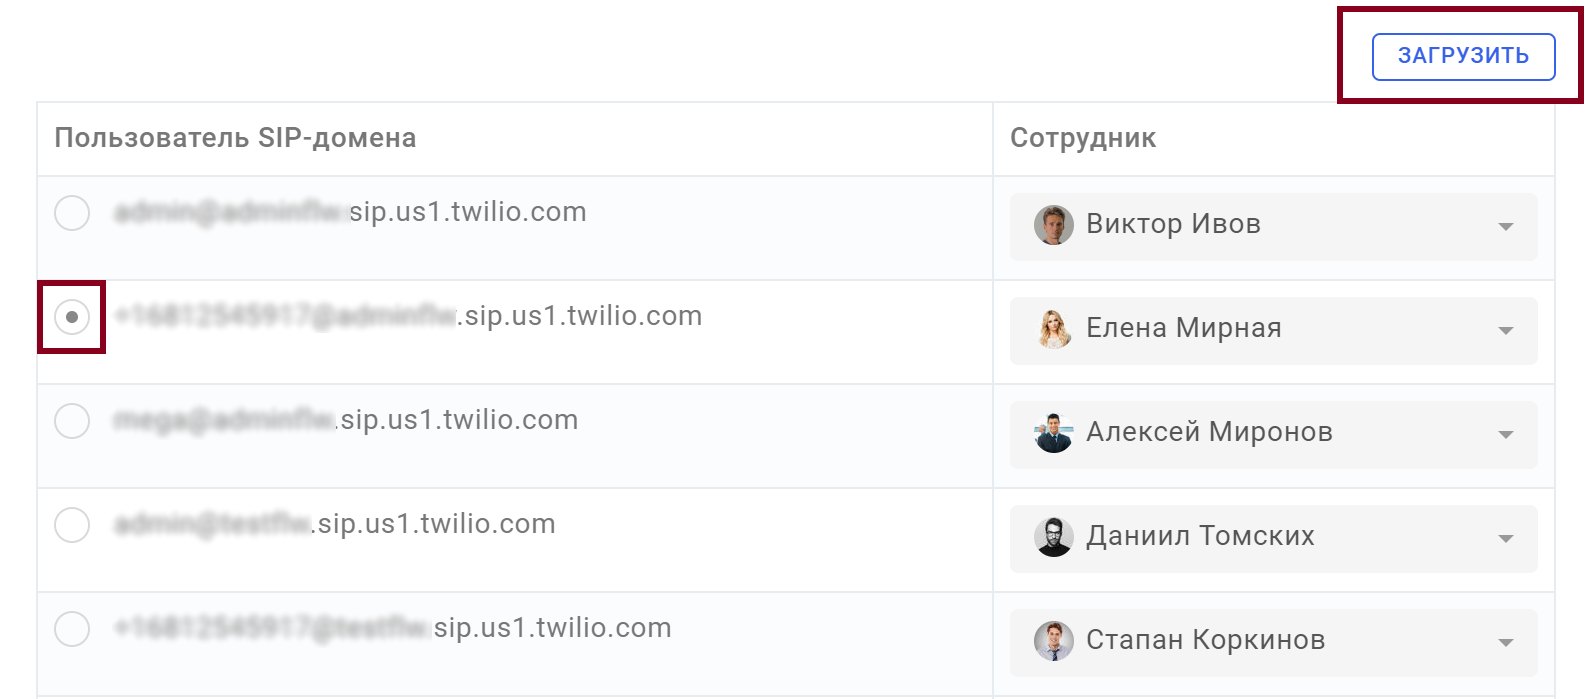Click the Пользователь SIP-домена column header

[x=236, y=138]
